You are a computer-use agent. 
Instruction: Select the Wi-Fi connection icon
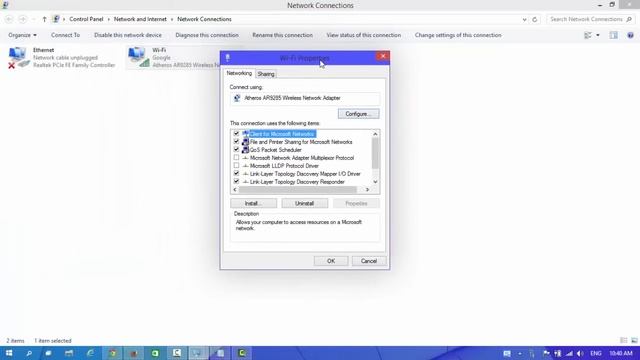point(138,57)
